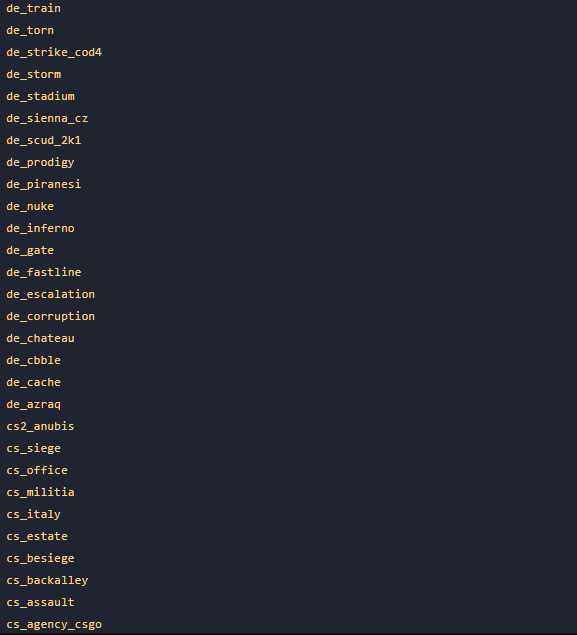Choose cs_assault from the list
This screenshot has width=577, height=635.
[40, 602]
